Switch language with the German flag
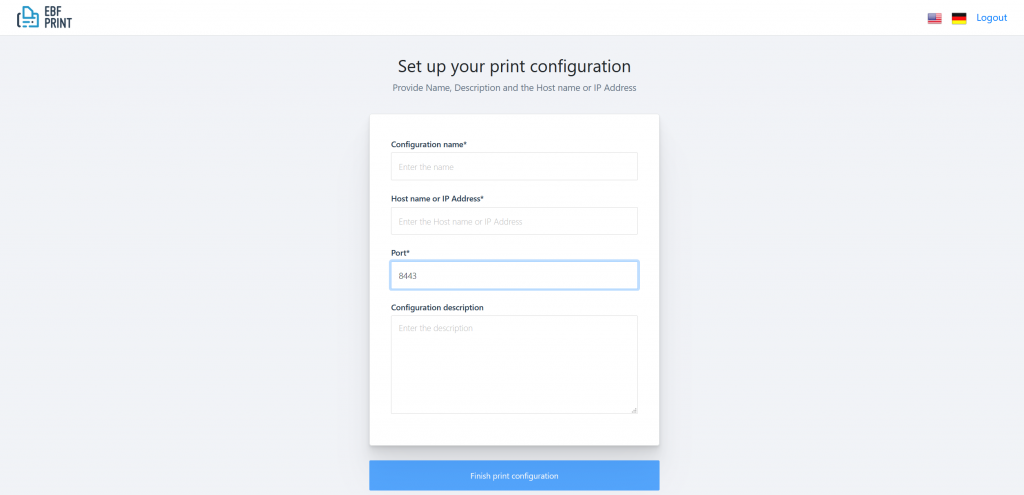This screenshot has width=1024, height=495. tap(959, 18)
